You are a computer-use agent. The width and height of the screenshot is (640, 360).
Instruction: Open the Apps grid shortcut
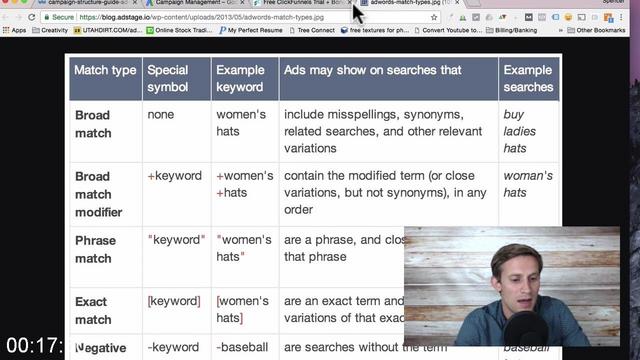14,30
